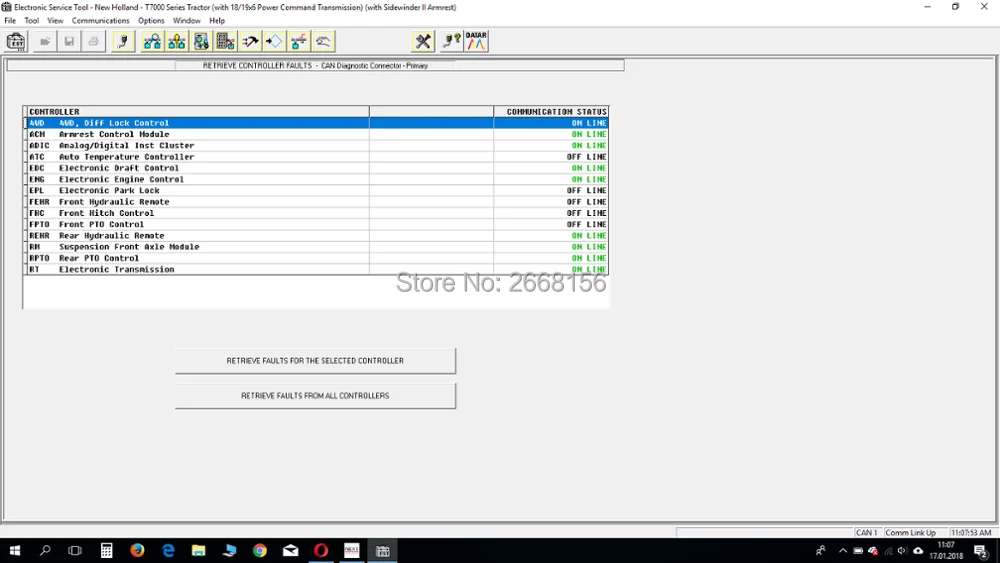Click the EST toolbox icon in toolbar

16,42
